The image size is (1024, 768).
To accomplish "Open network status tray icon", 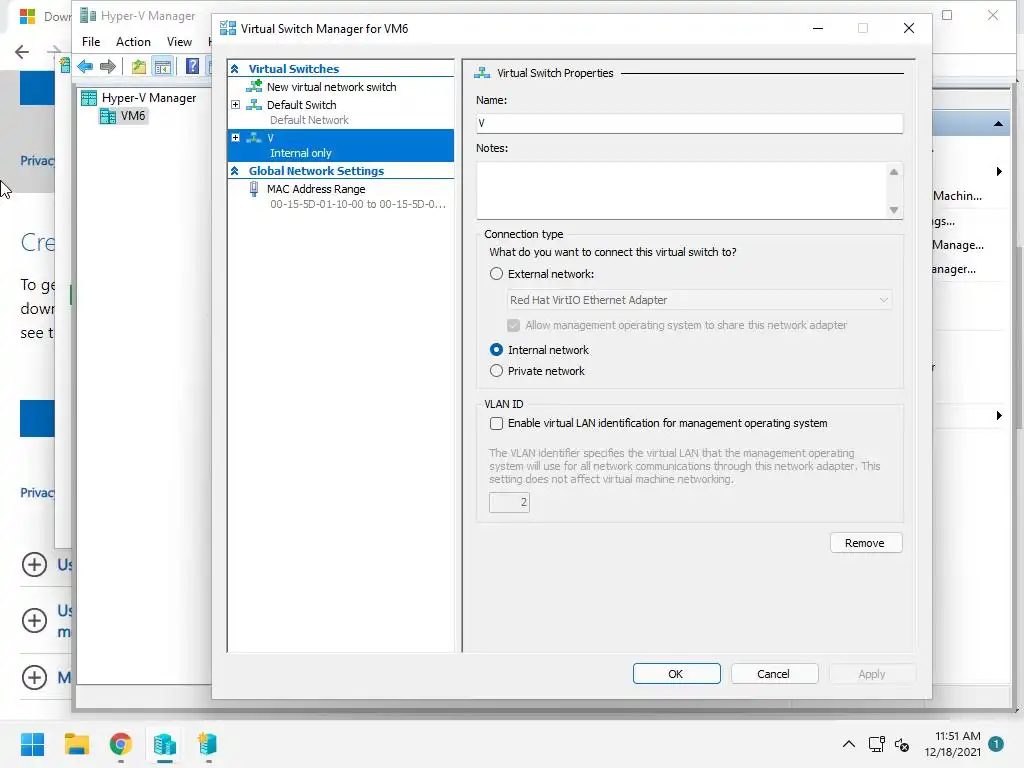I will 876,744.
